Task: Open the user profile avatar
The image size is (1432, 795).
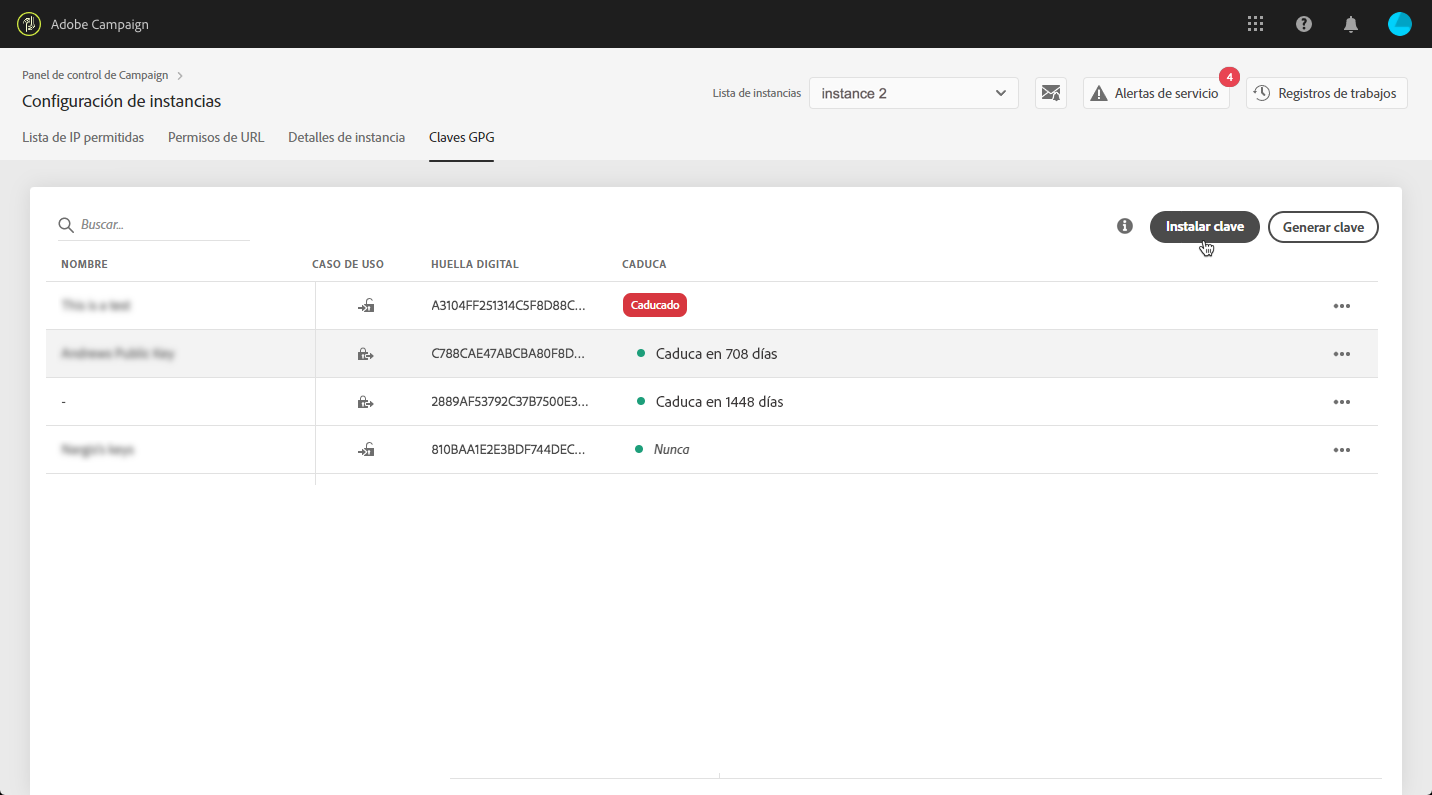Action: point(1400,24)
